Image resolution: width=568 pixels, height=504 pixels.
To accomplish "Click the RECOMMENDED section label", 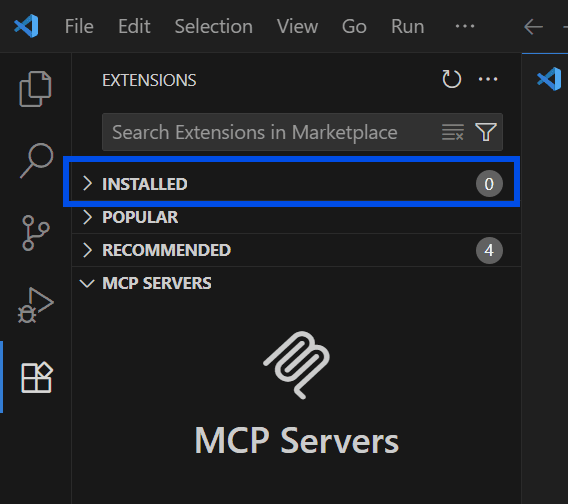I will tap(166, 250).
